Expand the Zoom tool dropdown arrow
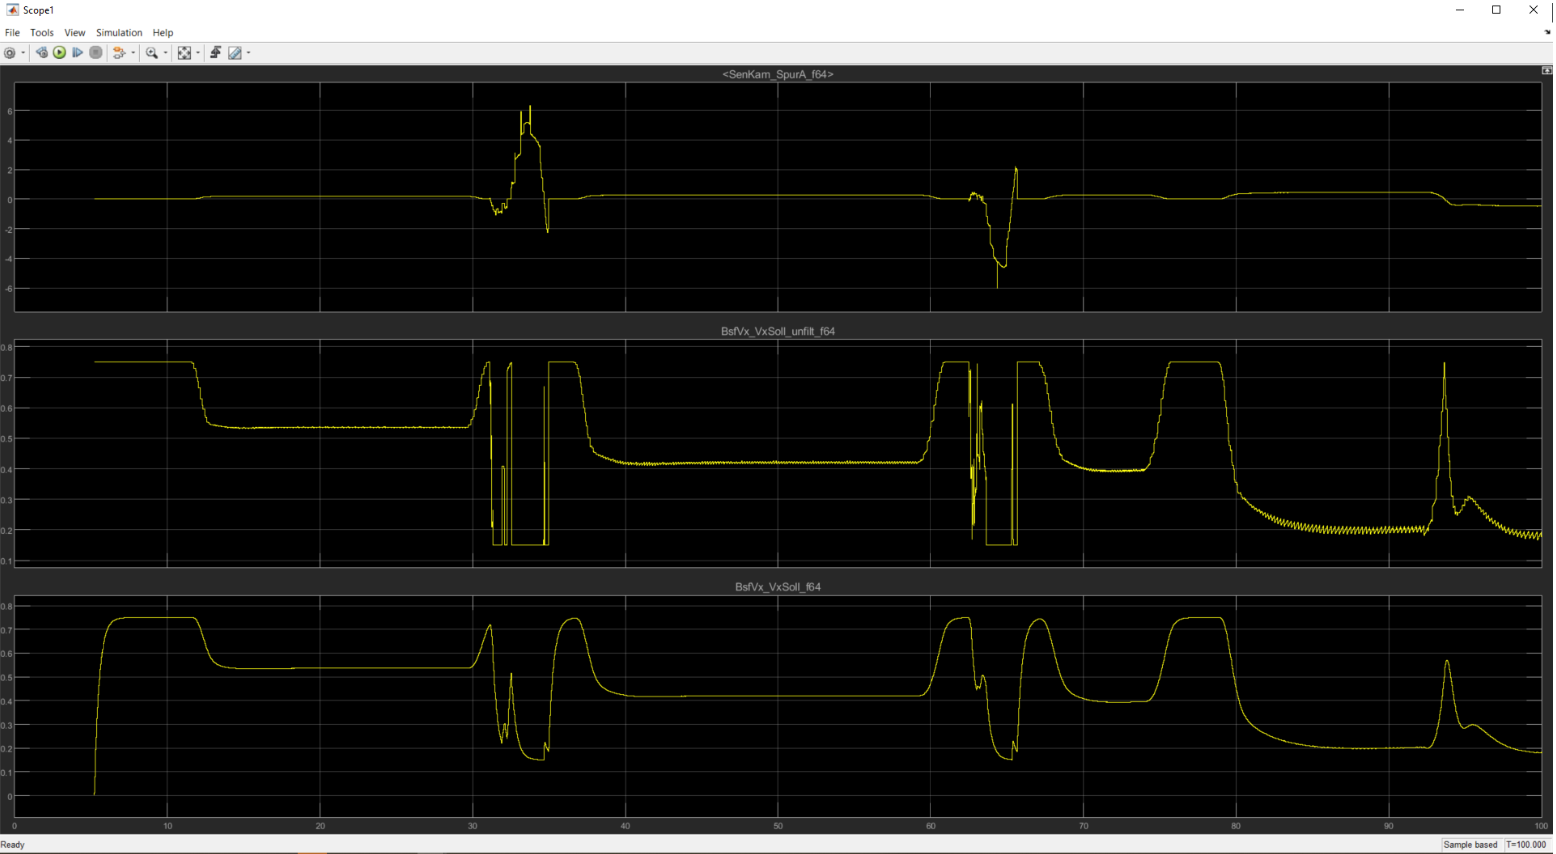 (x=165, y=53)
